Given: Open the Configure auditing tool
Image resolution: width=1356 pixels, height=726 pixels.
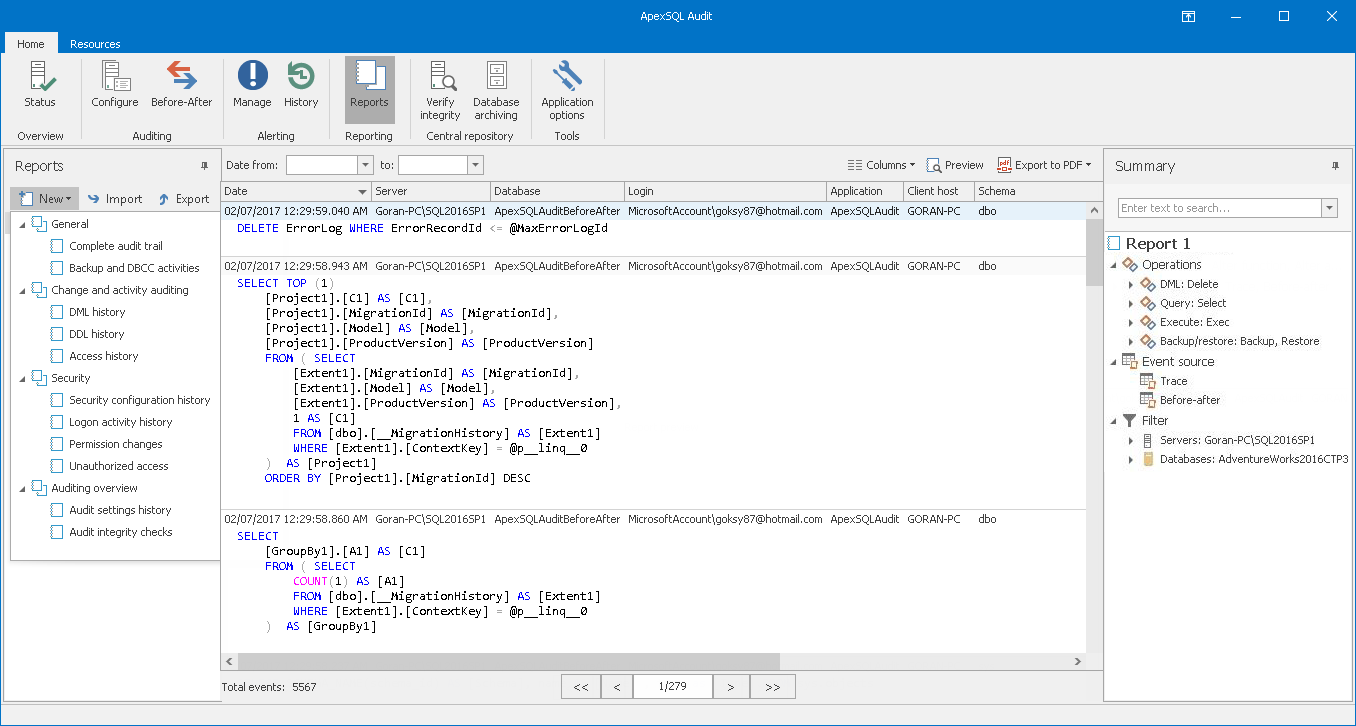Looking at the screenshot, I should click(x=115, y=85).
